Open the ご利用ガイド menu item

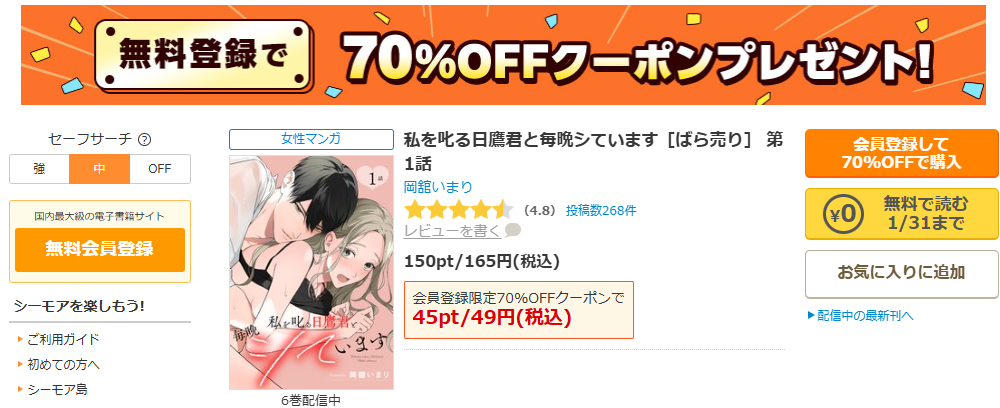tap(63, 339)
